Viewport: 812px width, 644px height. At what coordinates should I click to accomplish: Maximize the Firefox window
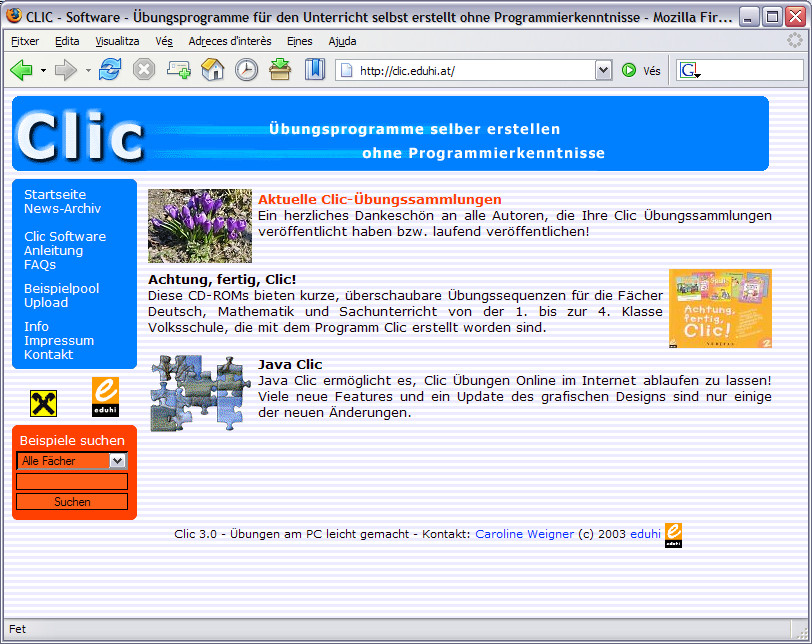(x=772, y=17)
